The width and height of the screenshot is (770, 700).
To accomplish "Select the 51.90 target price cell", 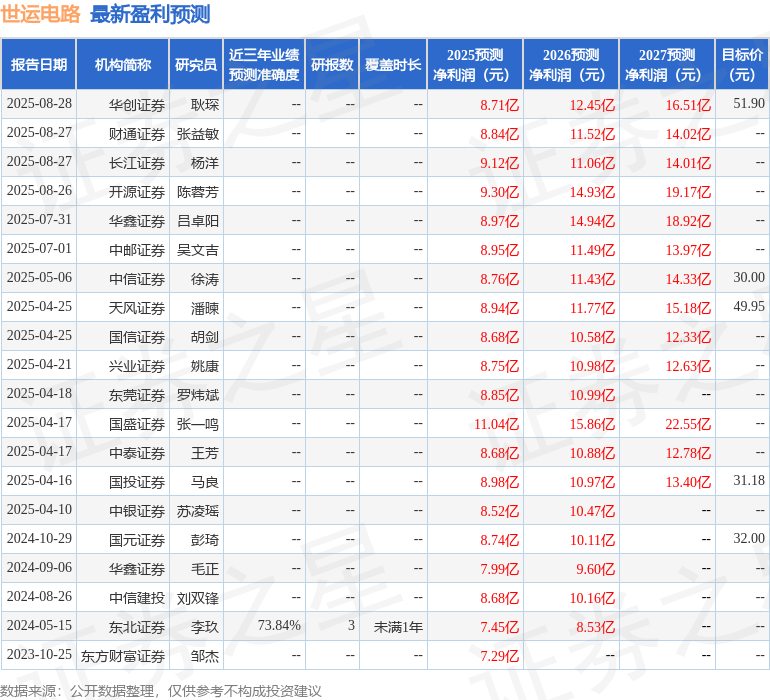I will point(748,104).
